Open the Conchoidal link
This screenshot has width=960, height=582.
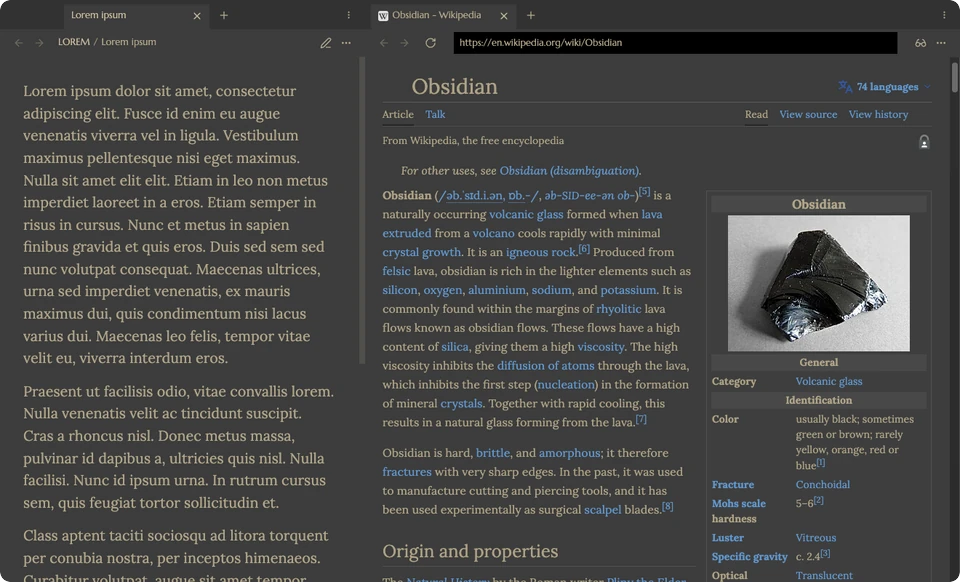coord(823,485)
